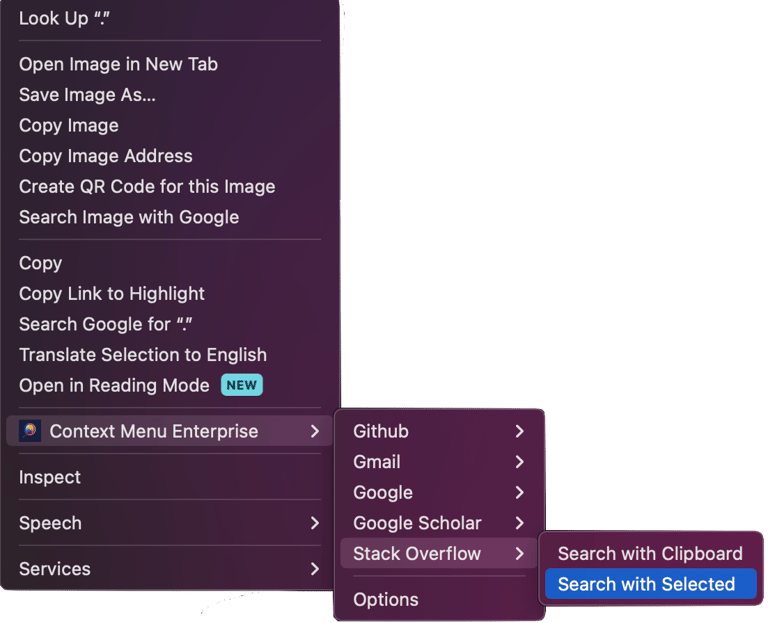Screen dimensions: 768x623
Task: Select Gmail in the submenu
Action: pyautogui.click(x=439, y=462)
